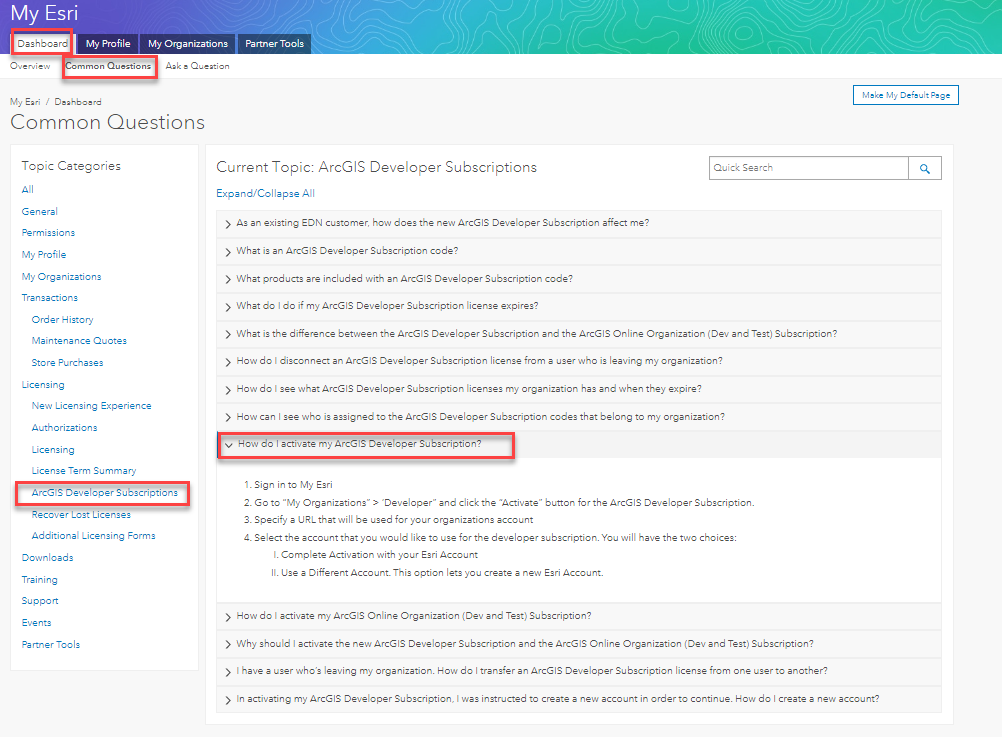Switch to My Profile tab
The image size is (1002, 737).
108,43
